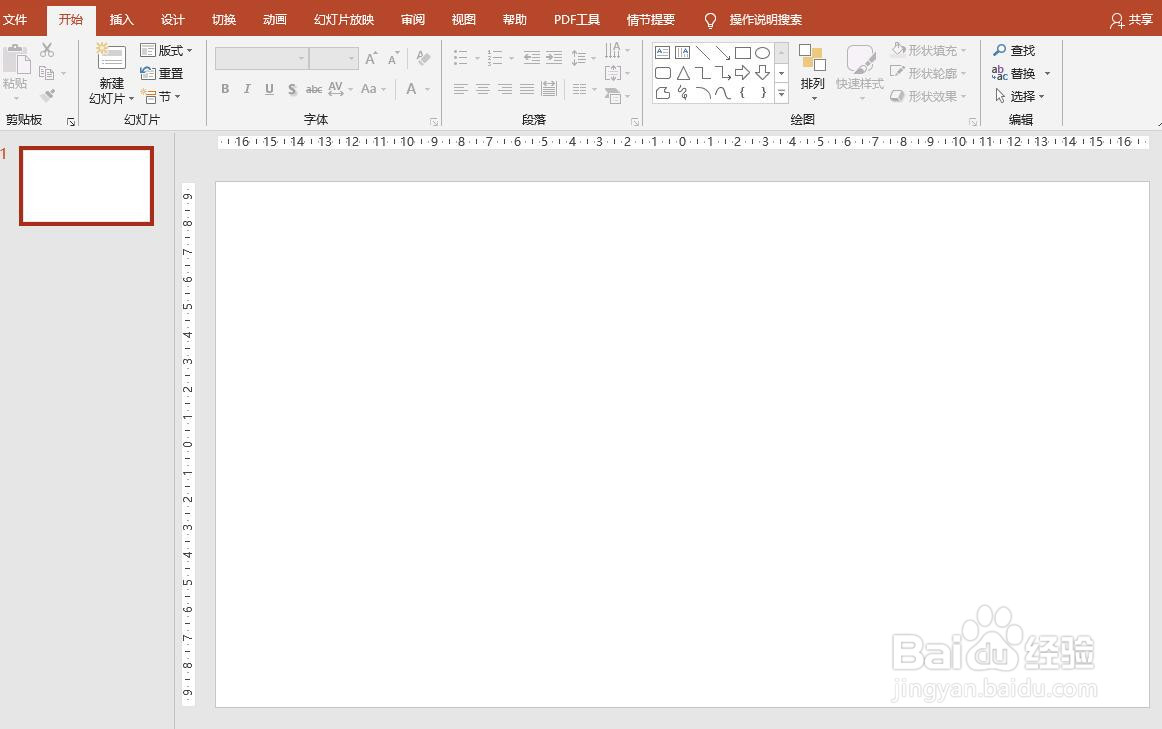Select the vertical text box shape
1162x729 pixels.
(x=683, y=53)
